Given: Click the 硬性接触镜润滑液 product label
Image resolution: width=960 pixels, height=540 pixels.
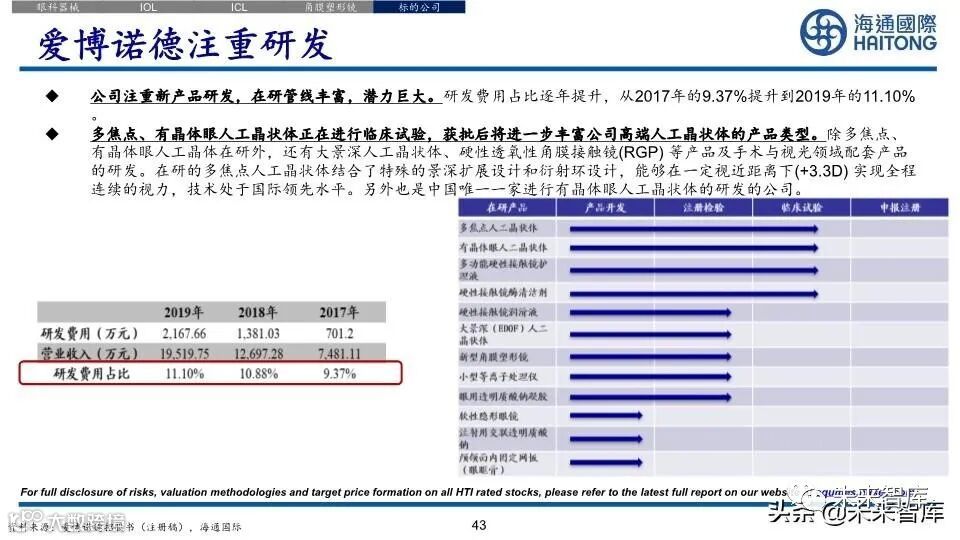Looking at the screenshot, I should click(498, 312).
